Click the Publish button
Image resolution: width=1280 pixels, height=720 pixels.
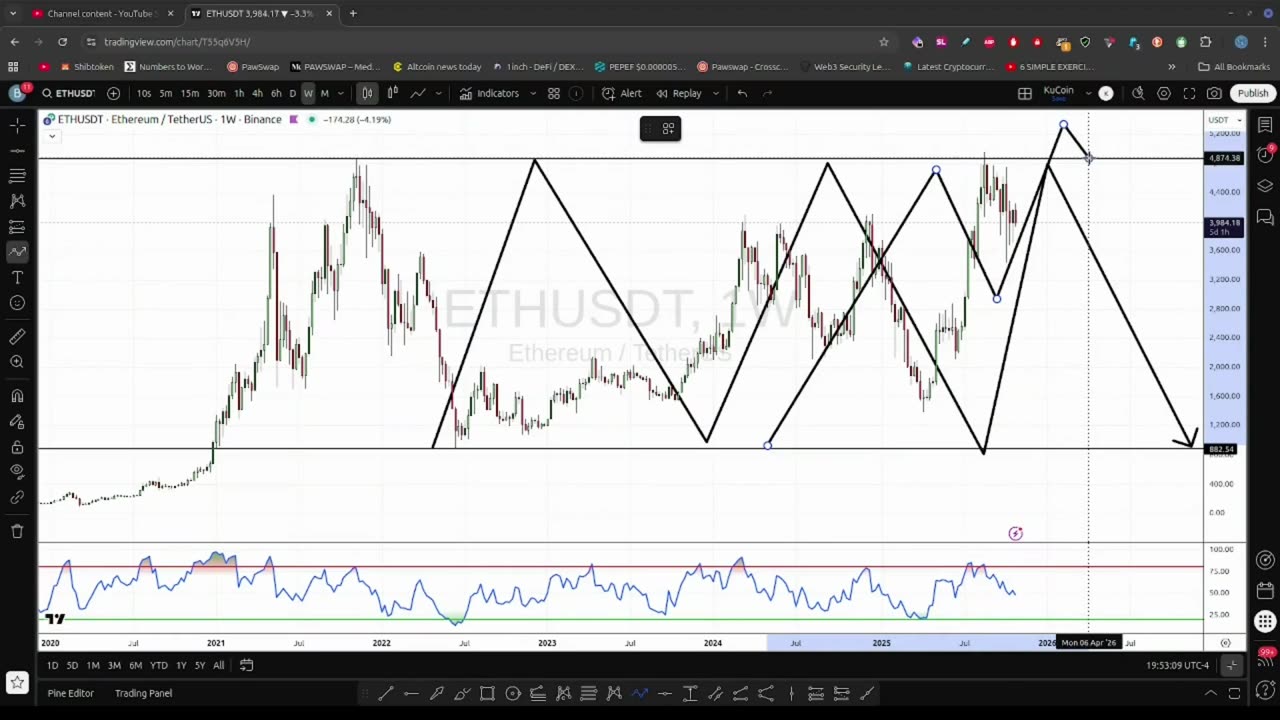(x=1252, y=93)
